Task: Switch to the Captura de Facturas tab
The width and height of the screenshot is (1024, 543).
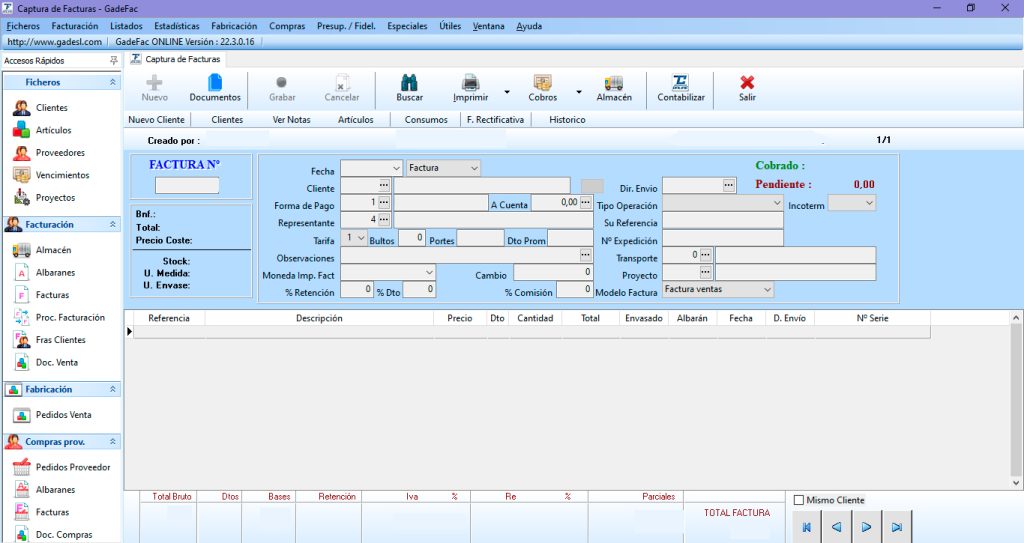Action: (x=183, y=60)
